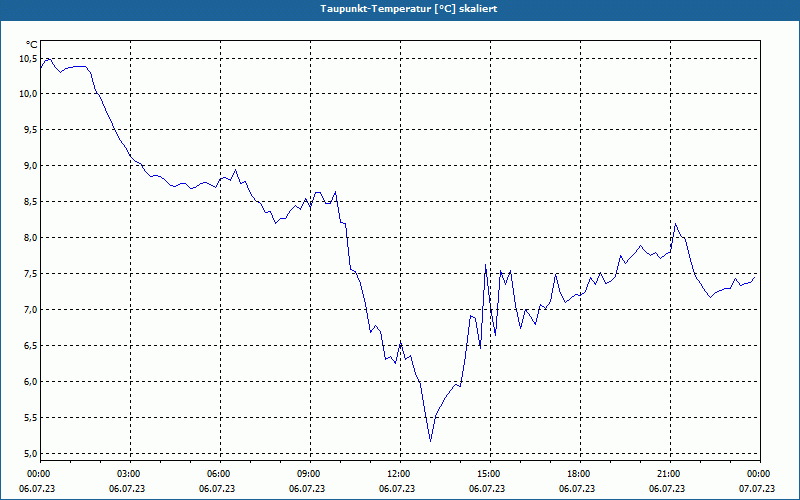800x500 pixels.
Task: Click the '06.07.23' date under '06:00'
Action: (x=217, y=488)
